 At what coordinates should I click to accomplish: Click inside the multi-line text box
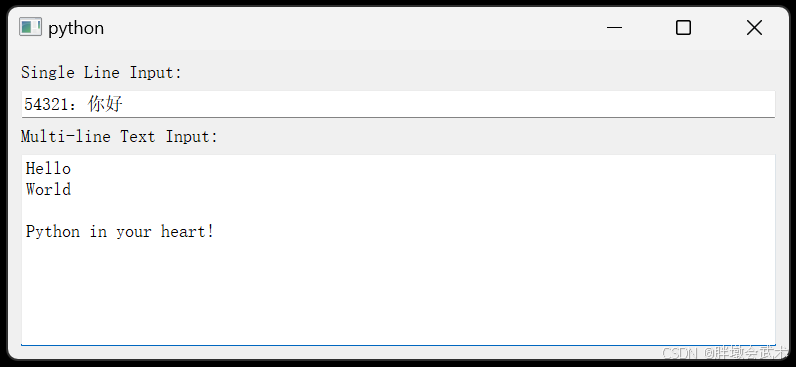coord(398,250)
